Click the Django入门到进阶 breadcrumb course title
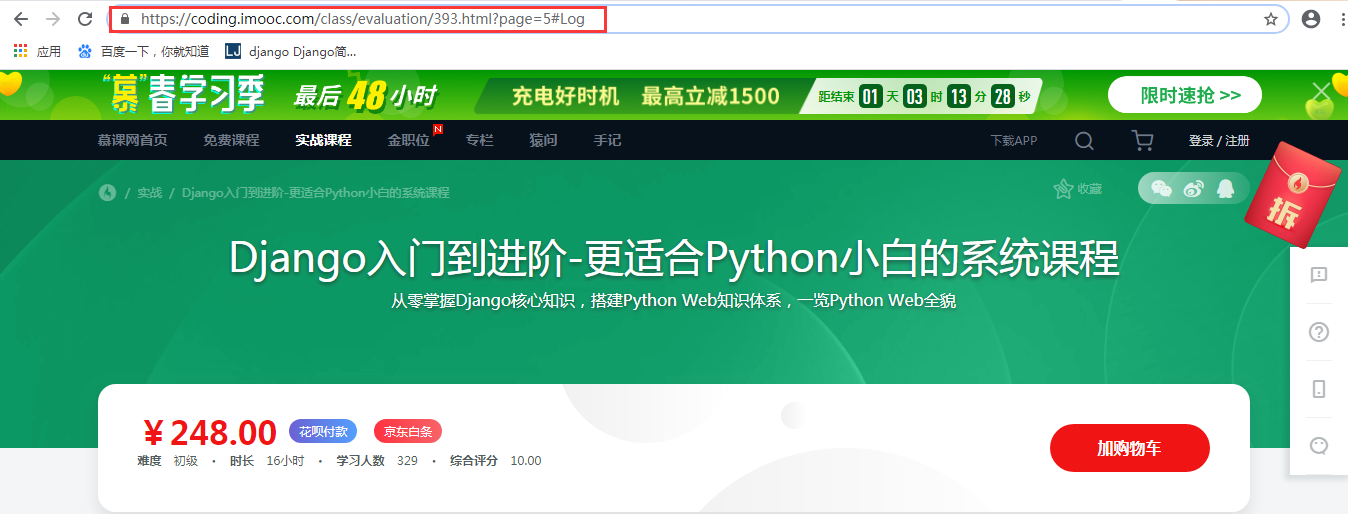 pyautogui.click(x=316, y=193)
